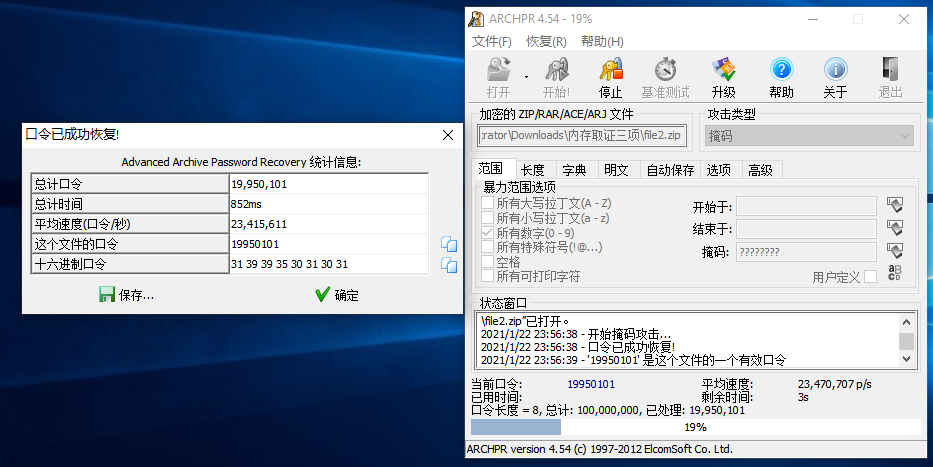Click the ARCHPR version status bar text
The height and width of the screenshot is (467, 933).
pyautogui.click(x=600, y=449)
